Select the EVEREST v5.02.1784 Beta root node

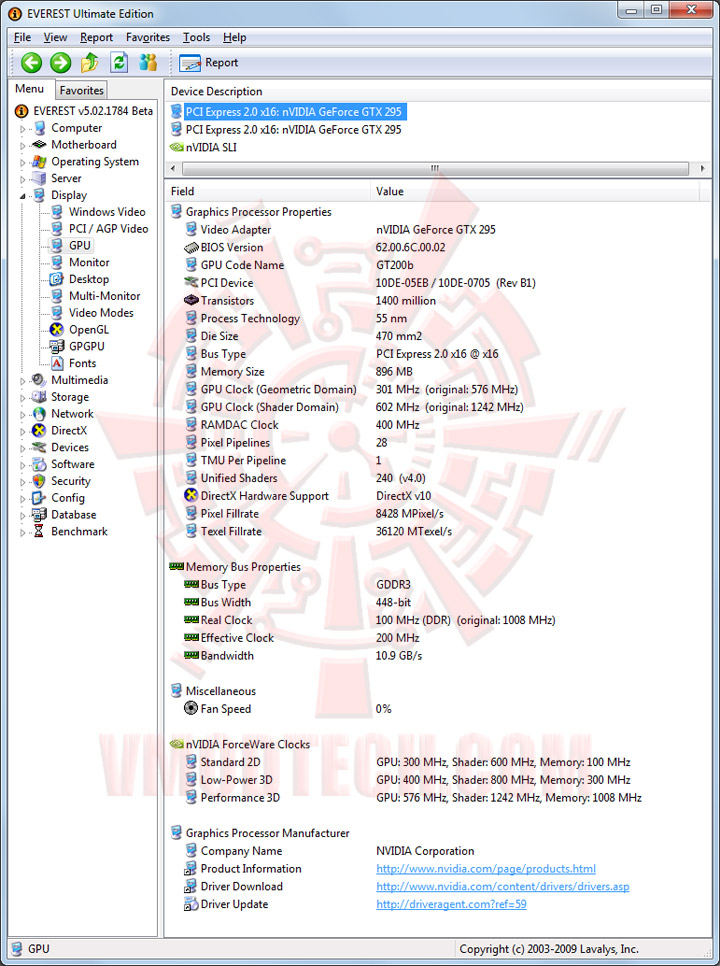tap(84, 112)
